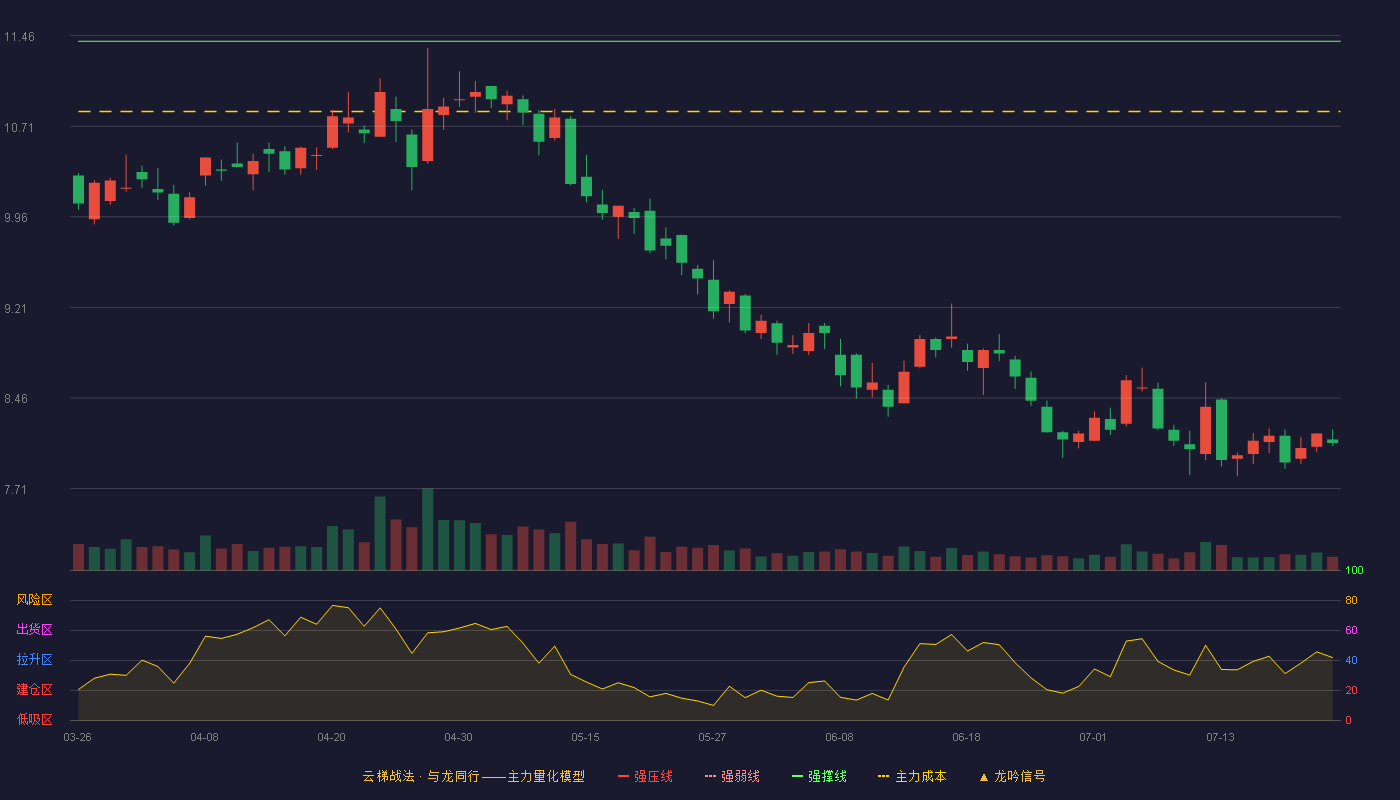This screenshot has width=1400, height=800.
Task: Toggle the 强压线 legend entry
Action: point(645,776)
